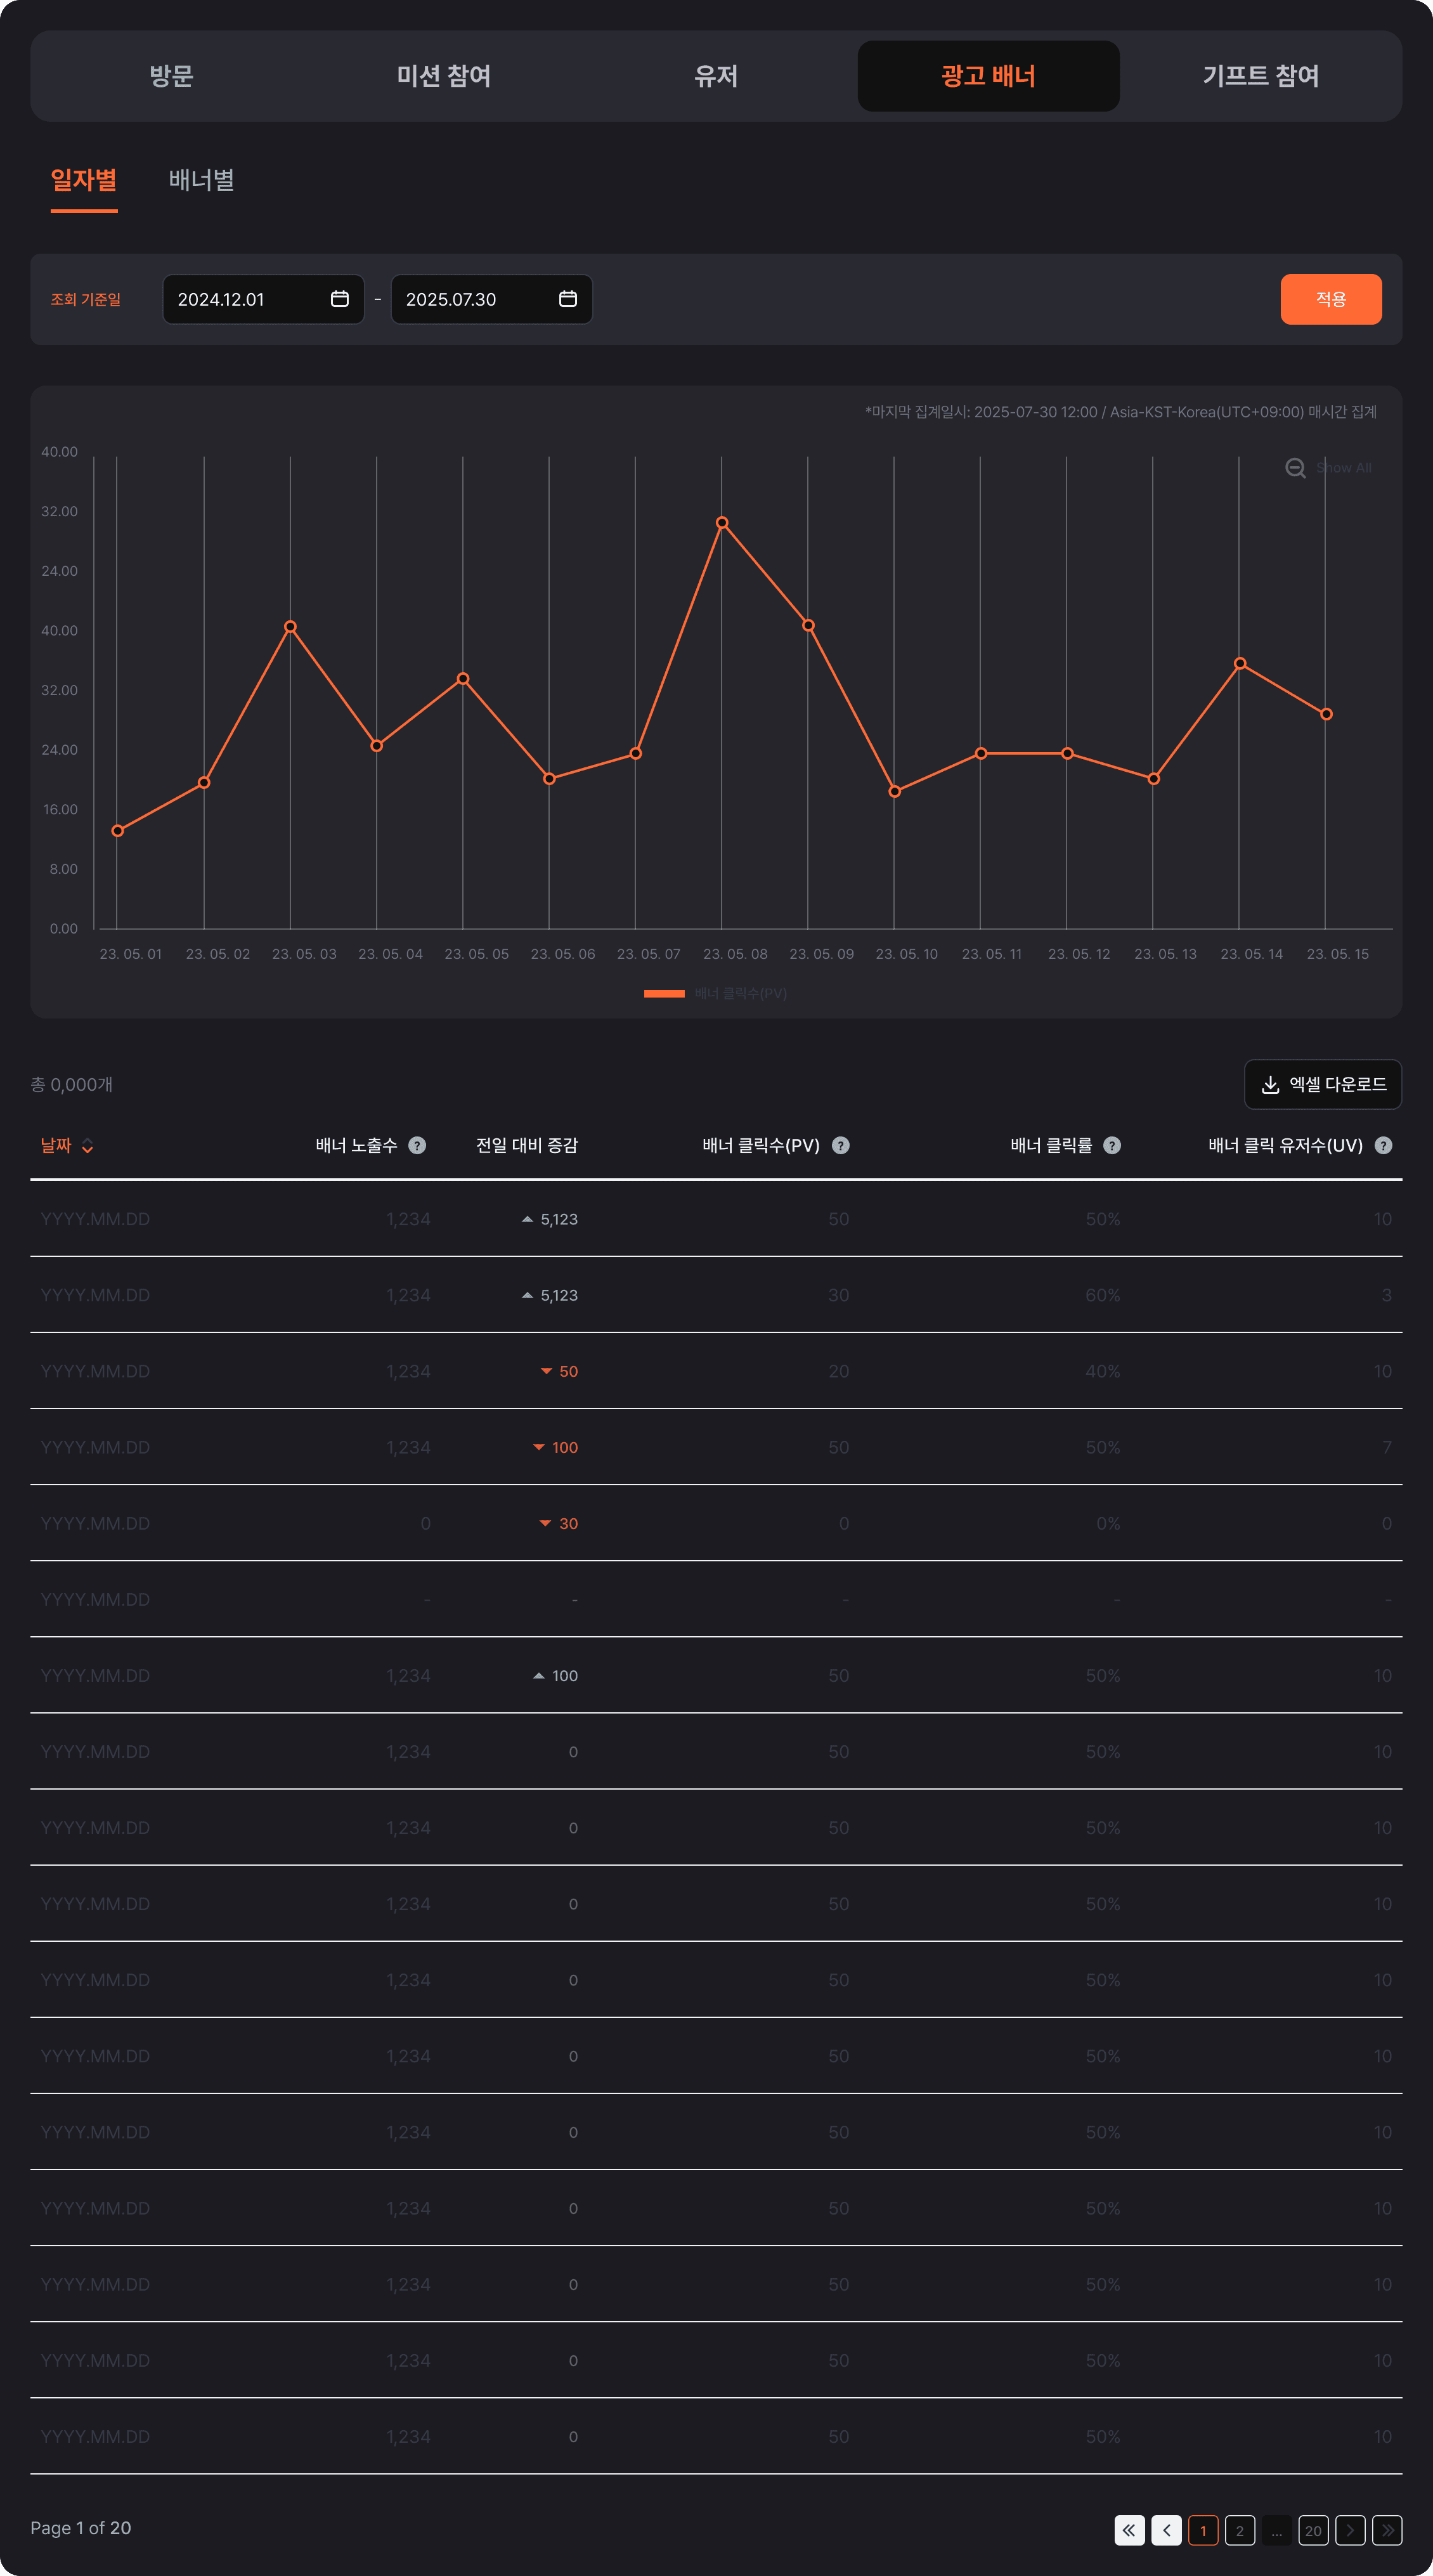1433x2576 pixels.
Task: Open the start date calendar icon
Action: point(339,299)
